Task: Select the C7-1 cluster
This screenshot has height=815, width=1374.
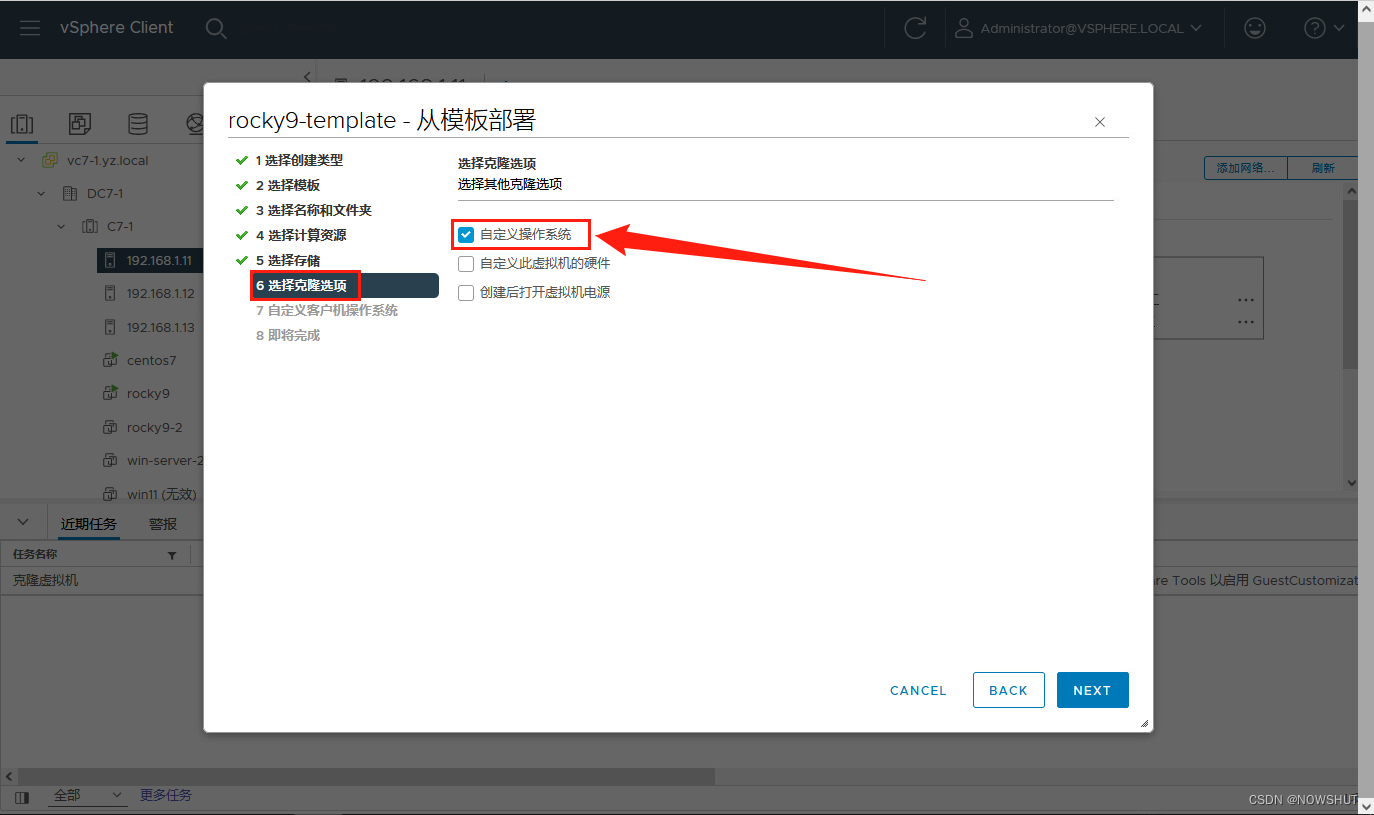Action: [120, 227]
